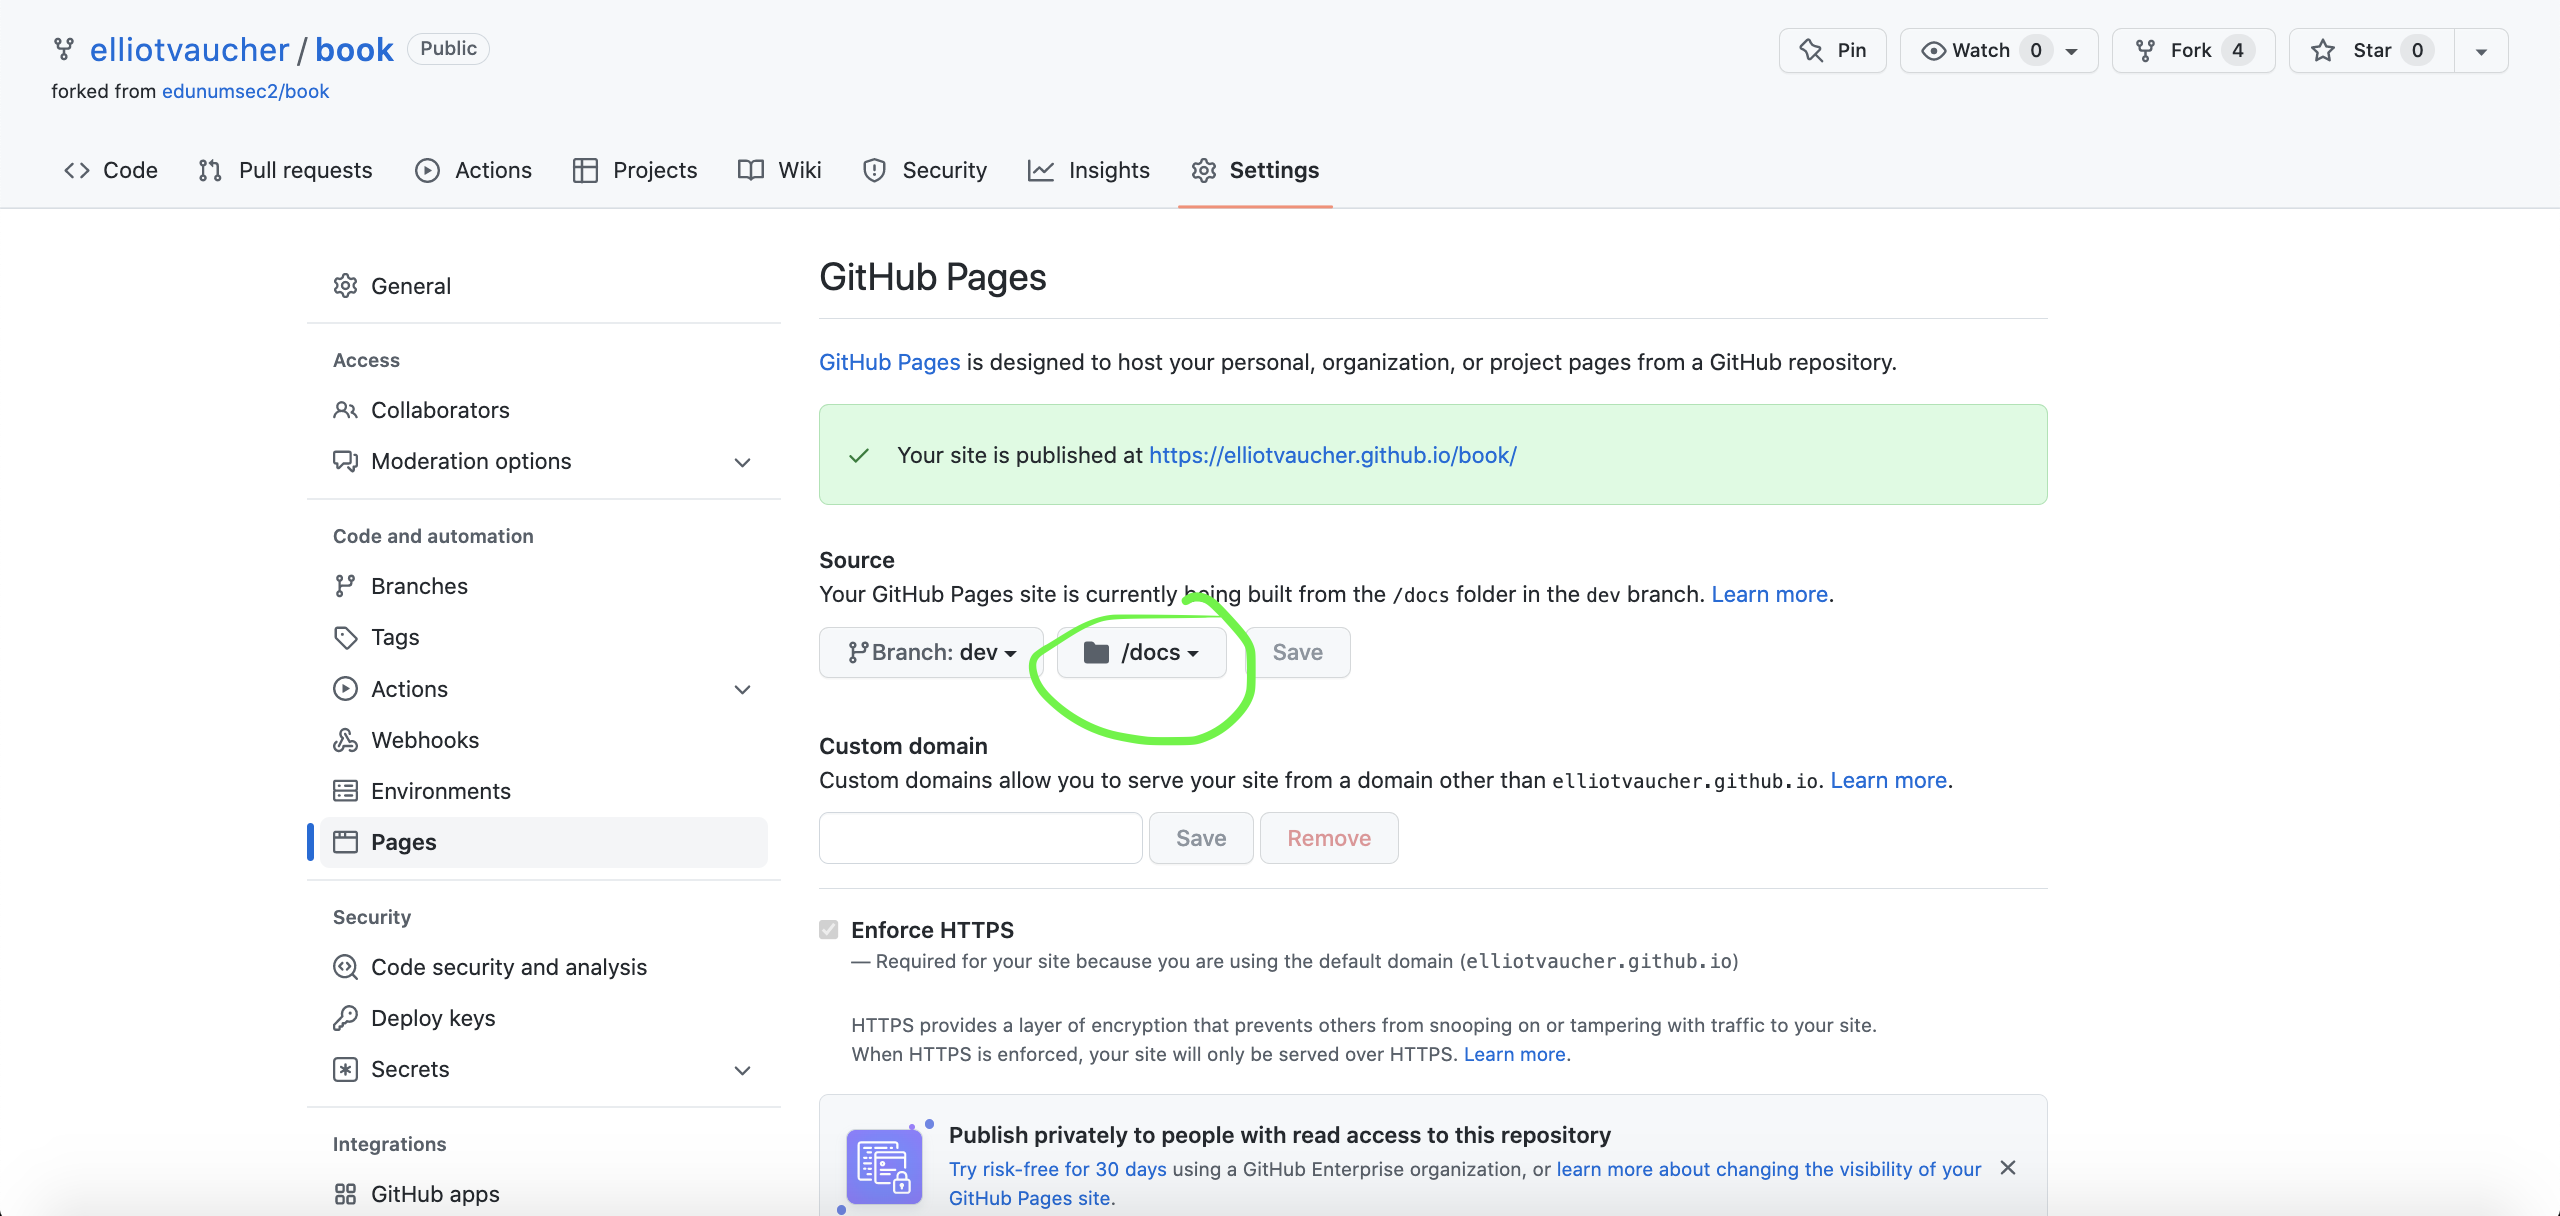2560x1216 pixels.
Task: Open the Projects tab
Action: (635, 170)
